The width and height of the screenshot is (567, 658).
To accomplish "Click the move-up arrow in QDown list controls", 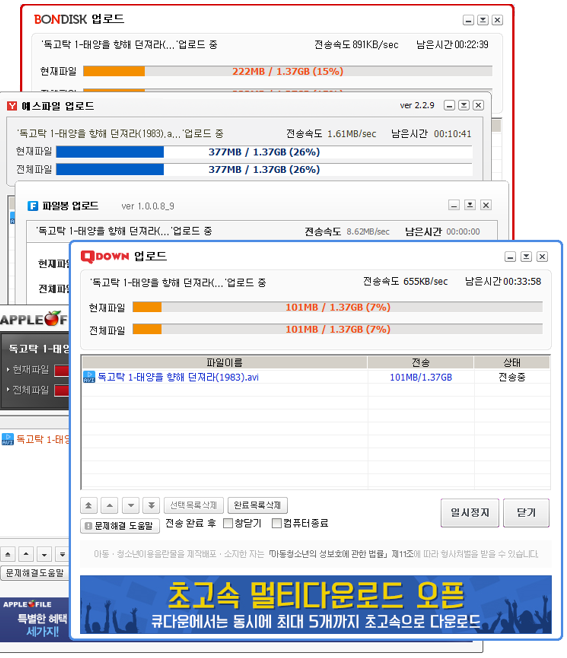I will [x=110, y=505].
